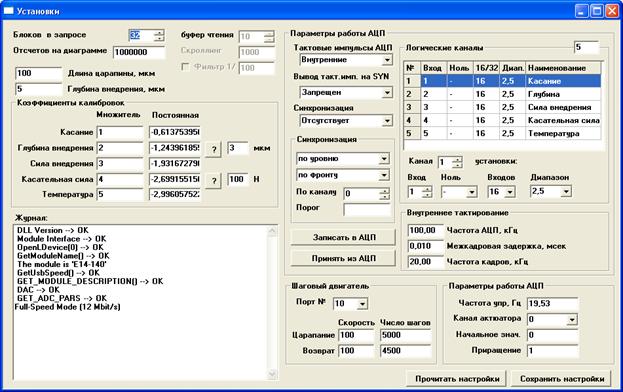Expand the Вывод такт.имп. на SYN dropdown
Image resolution: width=623 pixels, height=392 pixels.
tap(387, 93)
